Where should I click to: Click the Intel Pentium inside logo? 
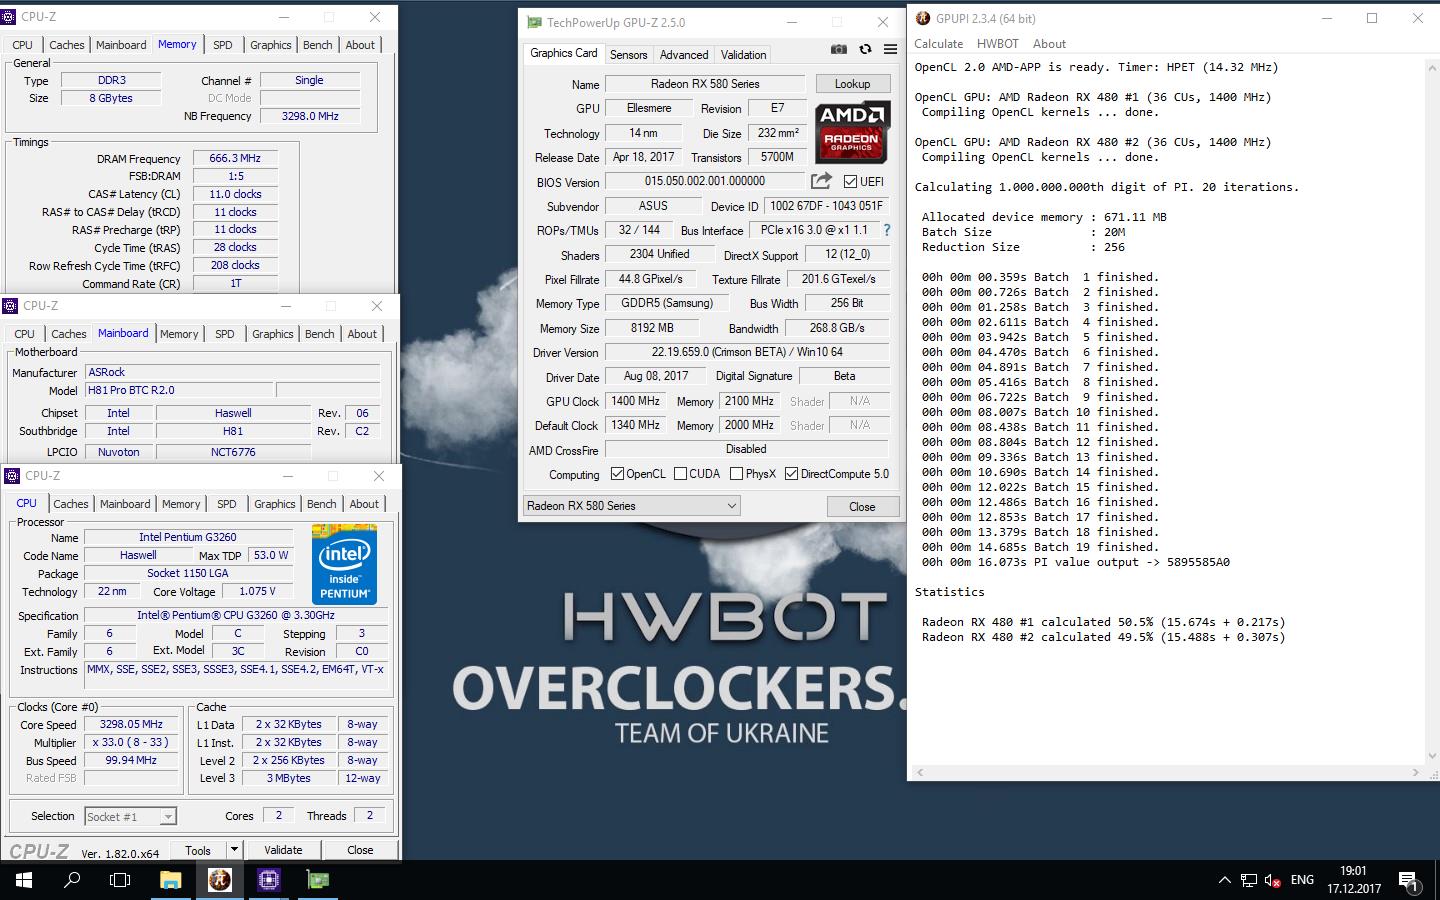click(x=344, y=563)
